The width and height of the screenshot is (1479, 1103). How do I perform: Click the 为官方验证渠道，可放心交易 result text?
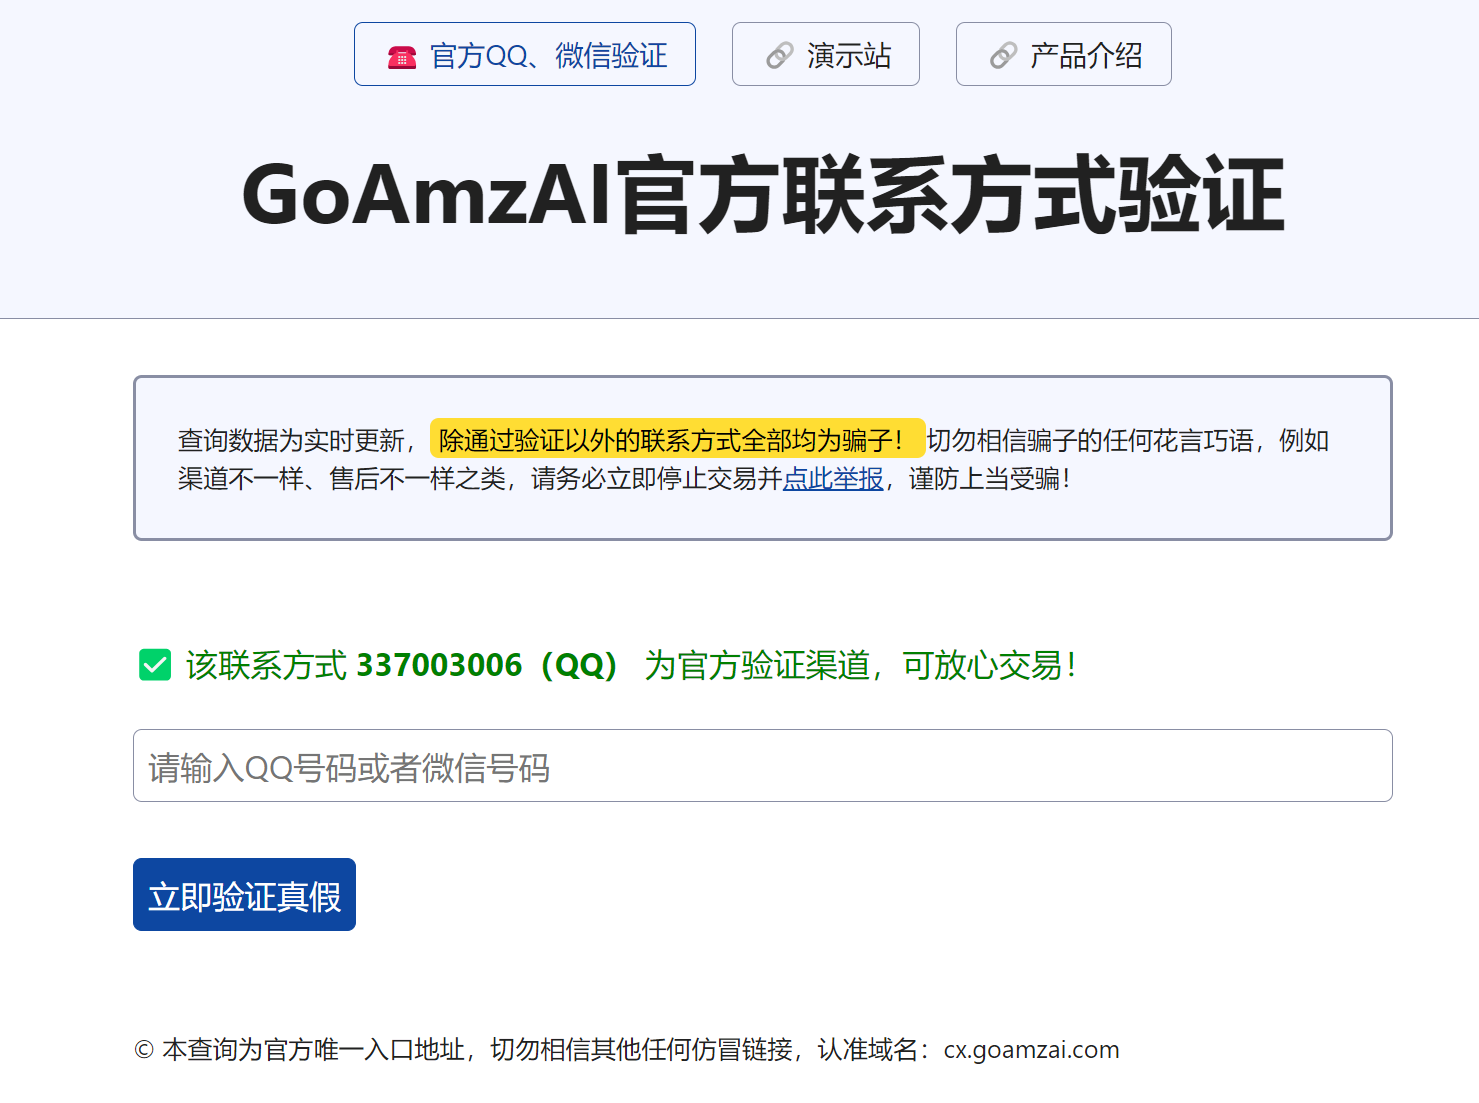coord(861,665)
